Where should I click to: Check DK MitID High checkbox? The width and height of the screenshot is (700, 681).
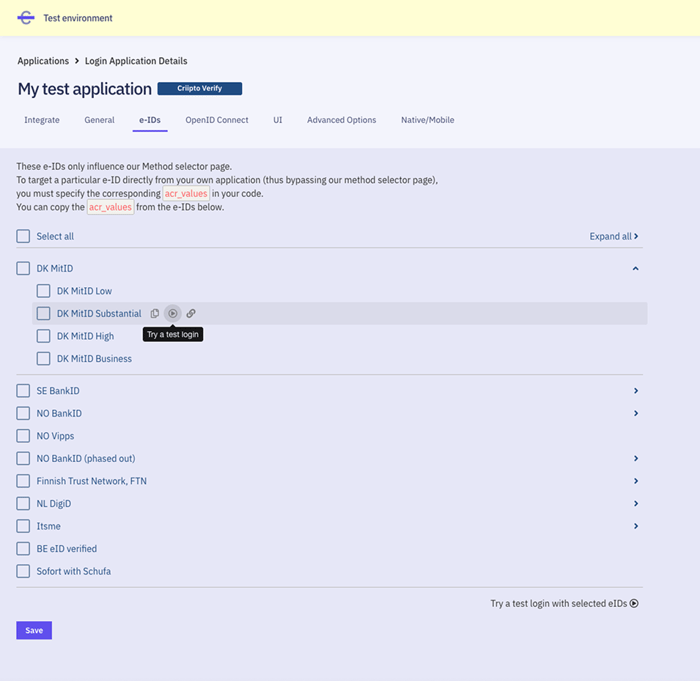coord(43,336)
